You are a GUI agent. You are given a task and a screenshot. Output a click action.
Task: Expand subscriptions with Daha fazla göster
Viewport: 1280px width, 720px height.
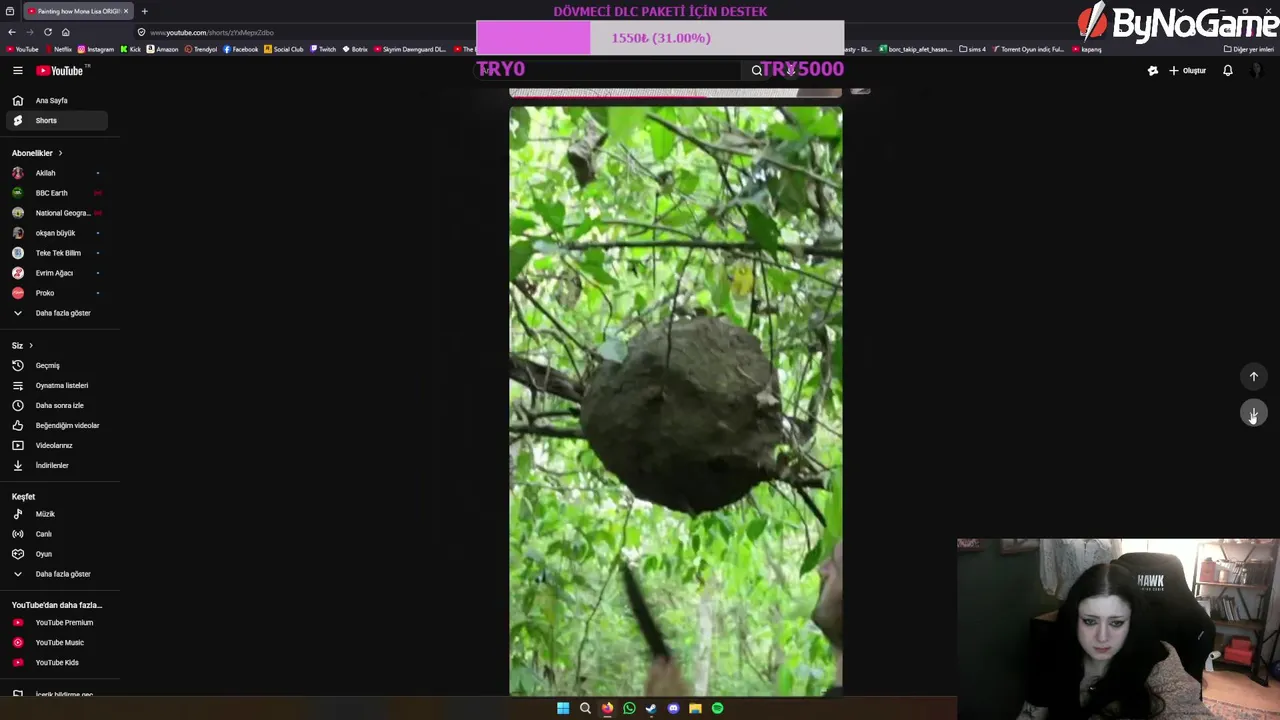tap(56, 313)
